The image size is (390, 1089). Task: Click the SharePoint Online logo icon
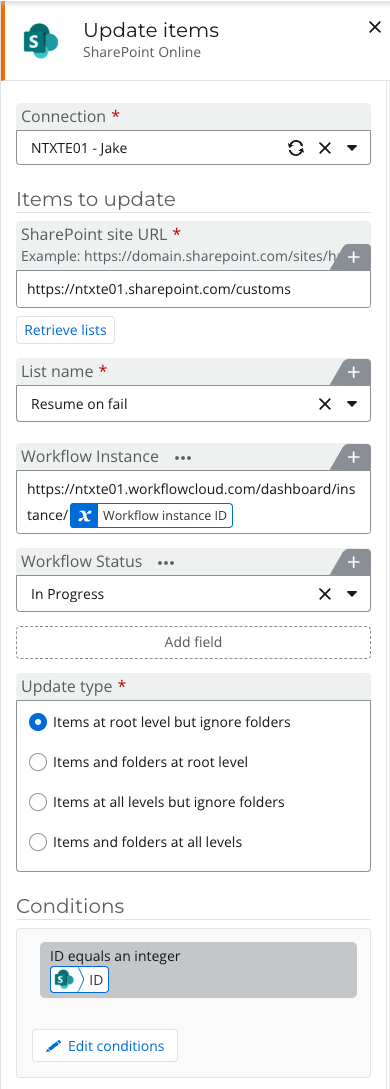[x=40, y=41]
